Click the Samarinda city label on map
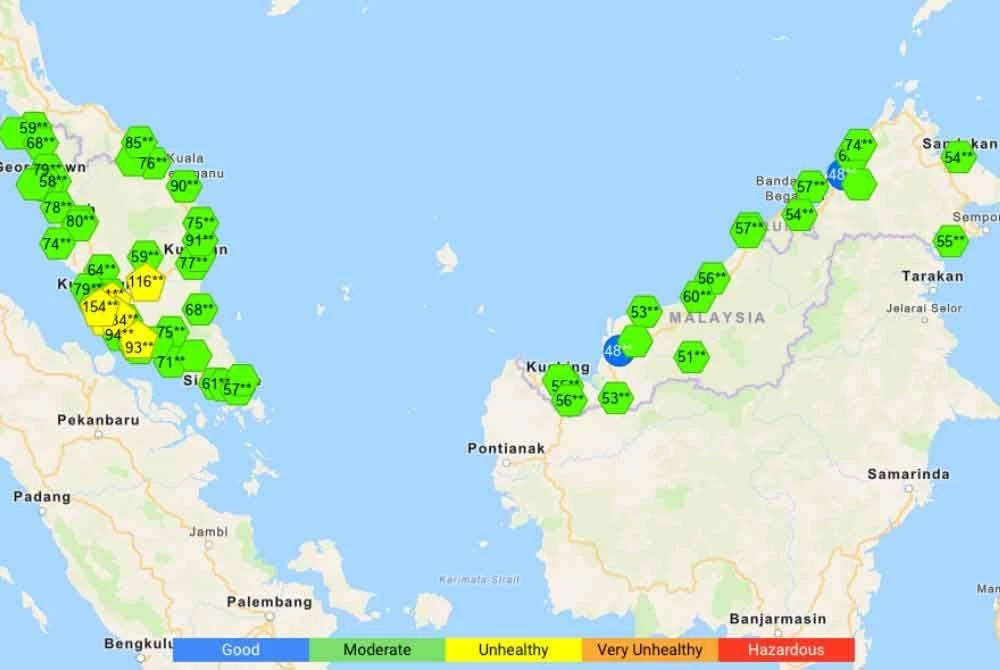 [907, 474]
